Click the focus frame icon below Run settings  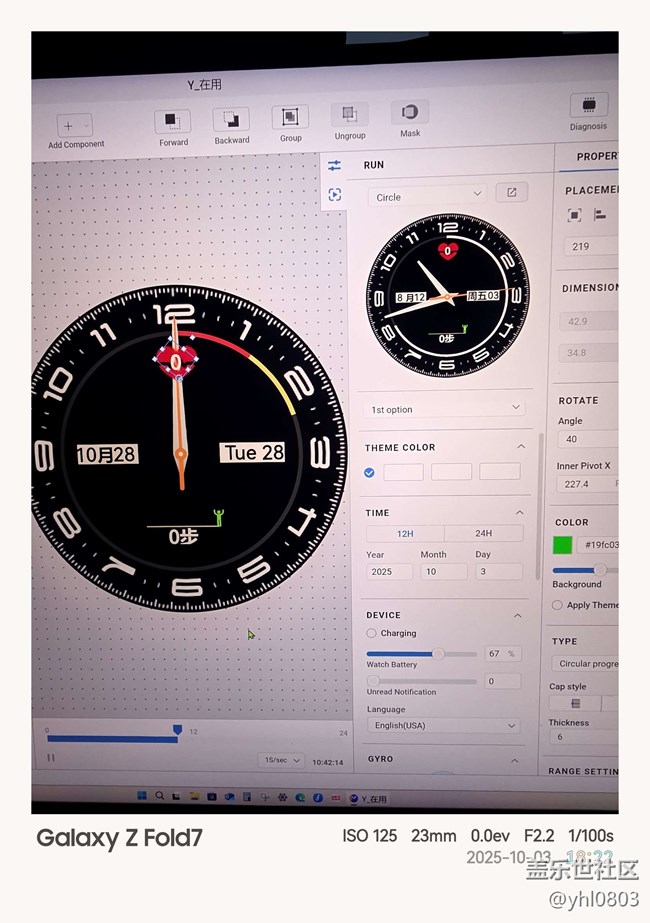pyautogui.click(x=334, y=195)
